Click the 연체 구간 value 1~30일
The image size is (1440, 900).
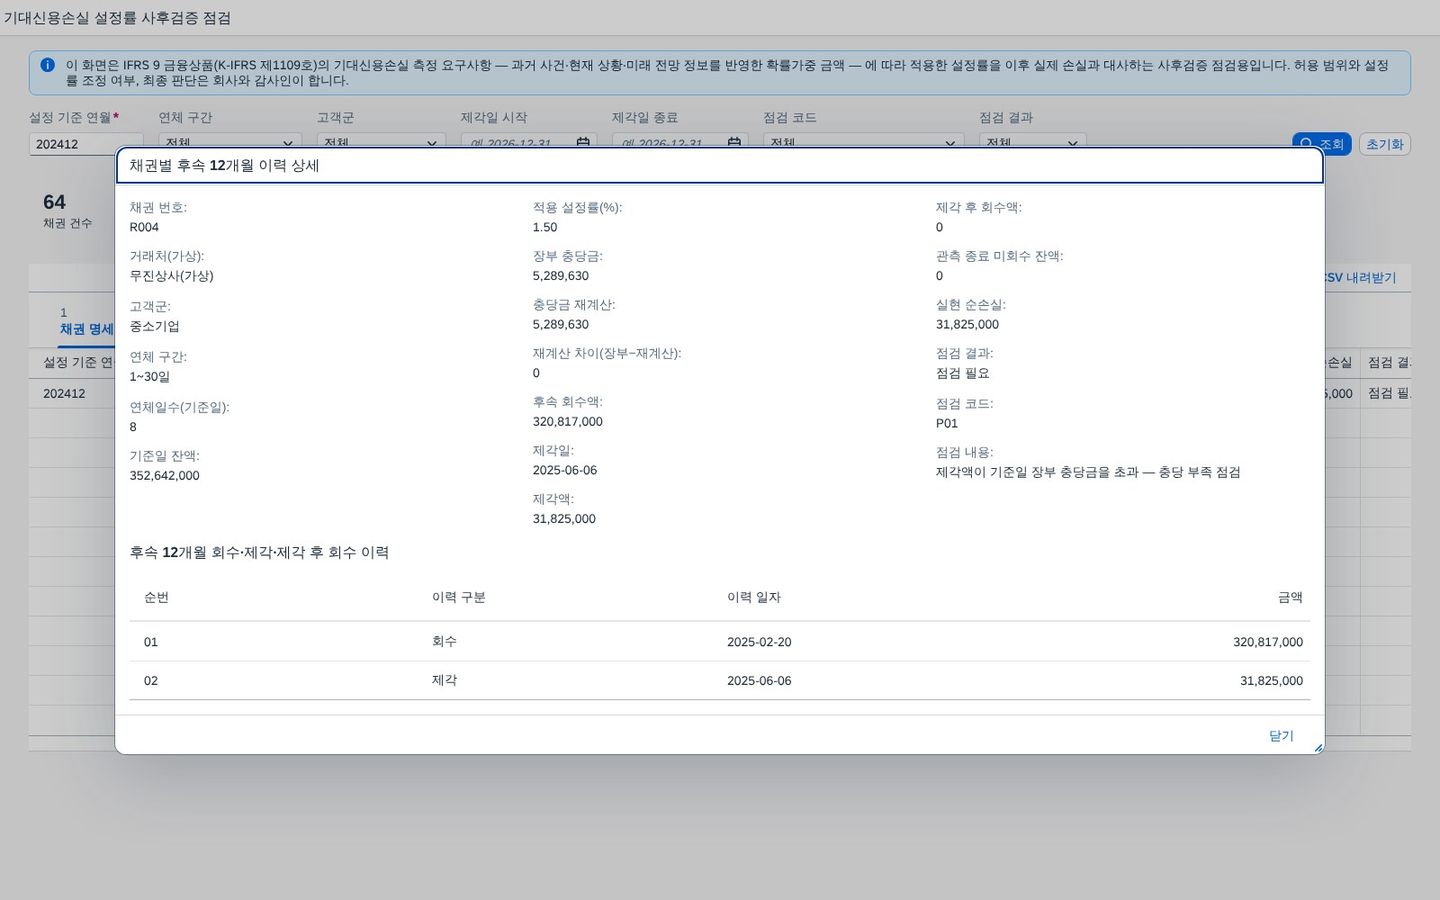coord(150,377)
